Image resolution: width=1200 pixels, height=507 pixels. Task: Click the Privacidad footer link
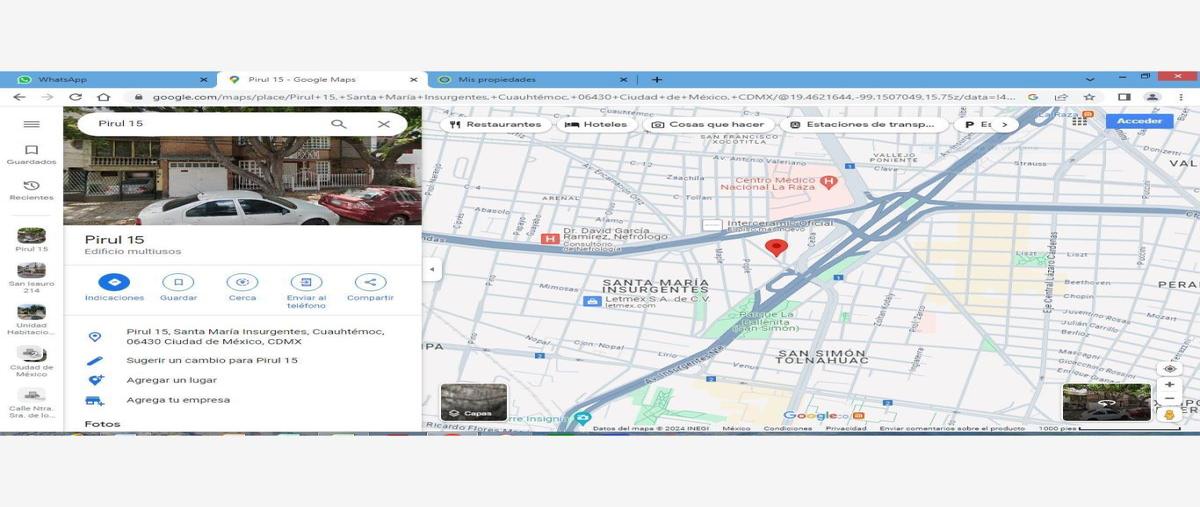(846, 428)
